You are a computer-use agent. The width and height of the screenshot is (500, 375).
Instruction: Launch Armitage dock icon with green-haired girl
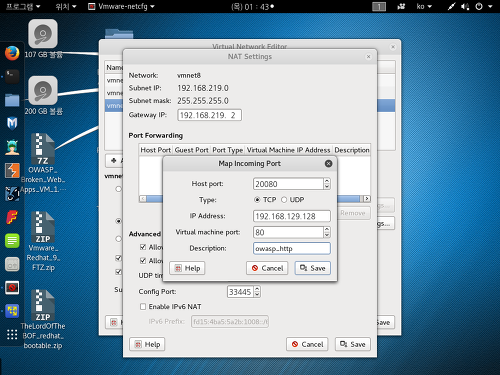[12, 147]
